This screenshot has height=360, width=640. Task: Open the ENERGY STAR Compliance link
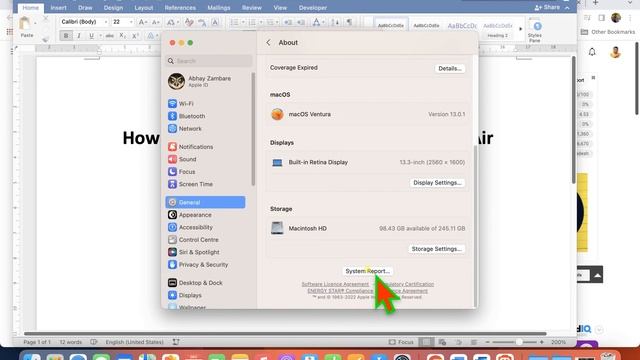coord(340,291)
